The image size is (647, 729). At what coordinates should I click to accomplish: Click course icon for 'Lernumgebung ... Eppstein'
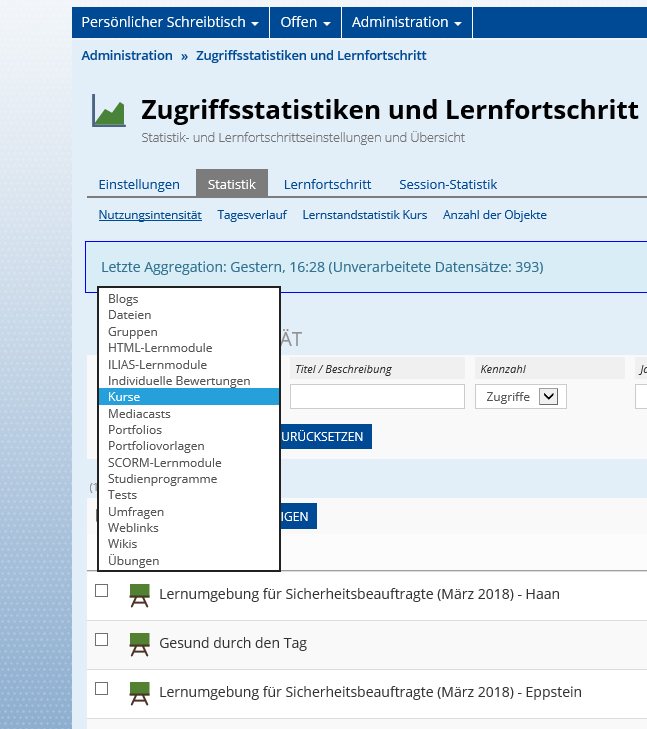coord(139,693)
